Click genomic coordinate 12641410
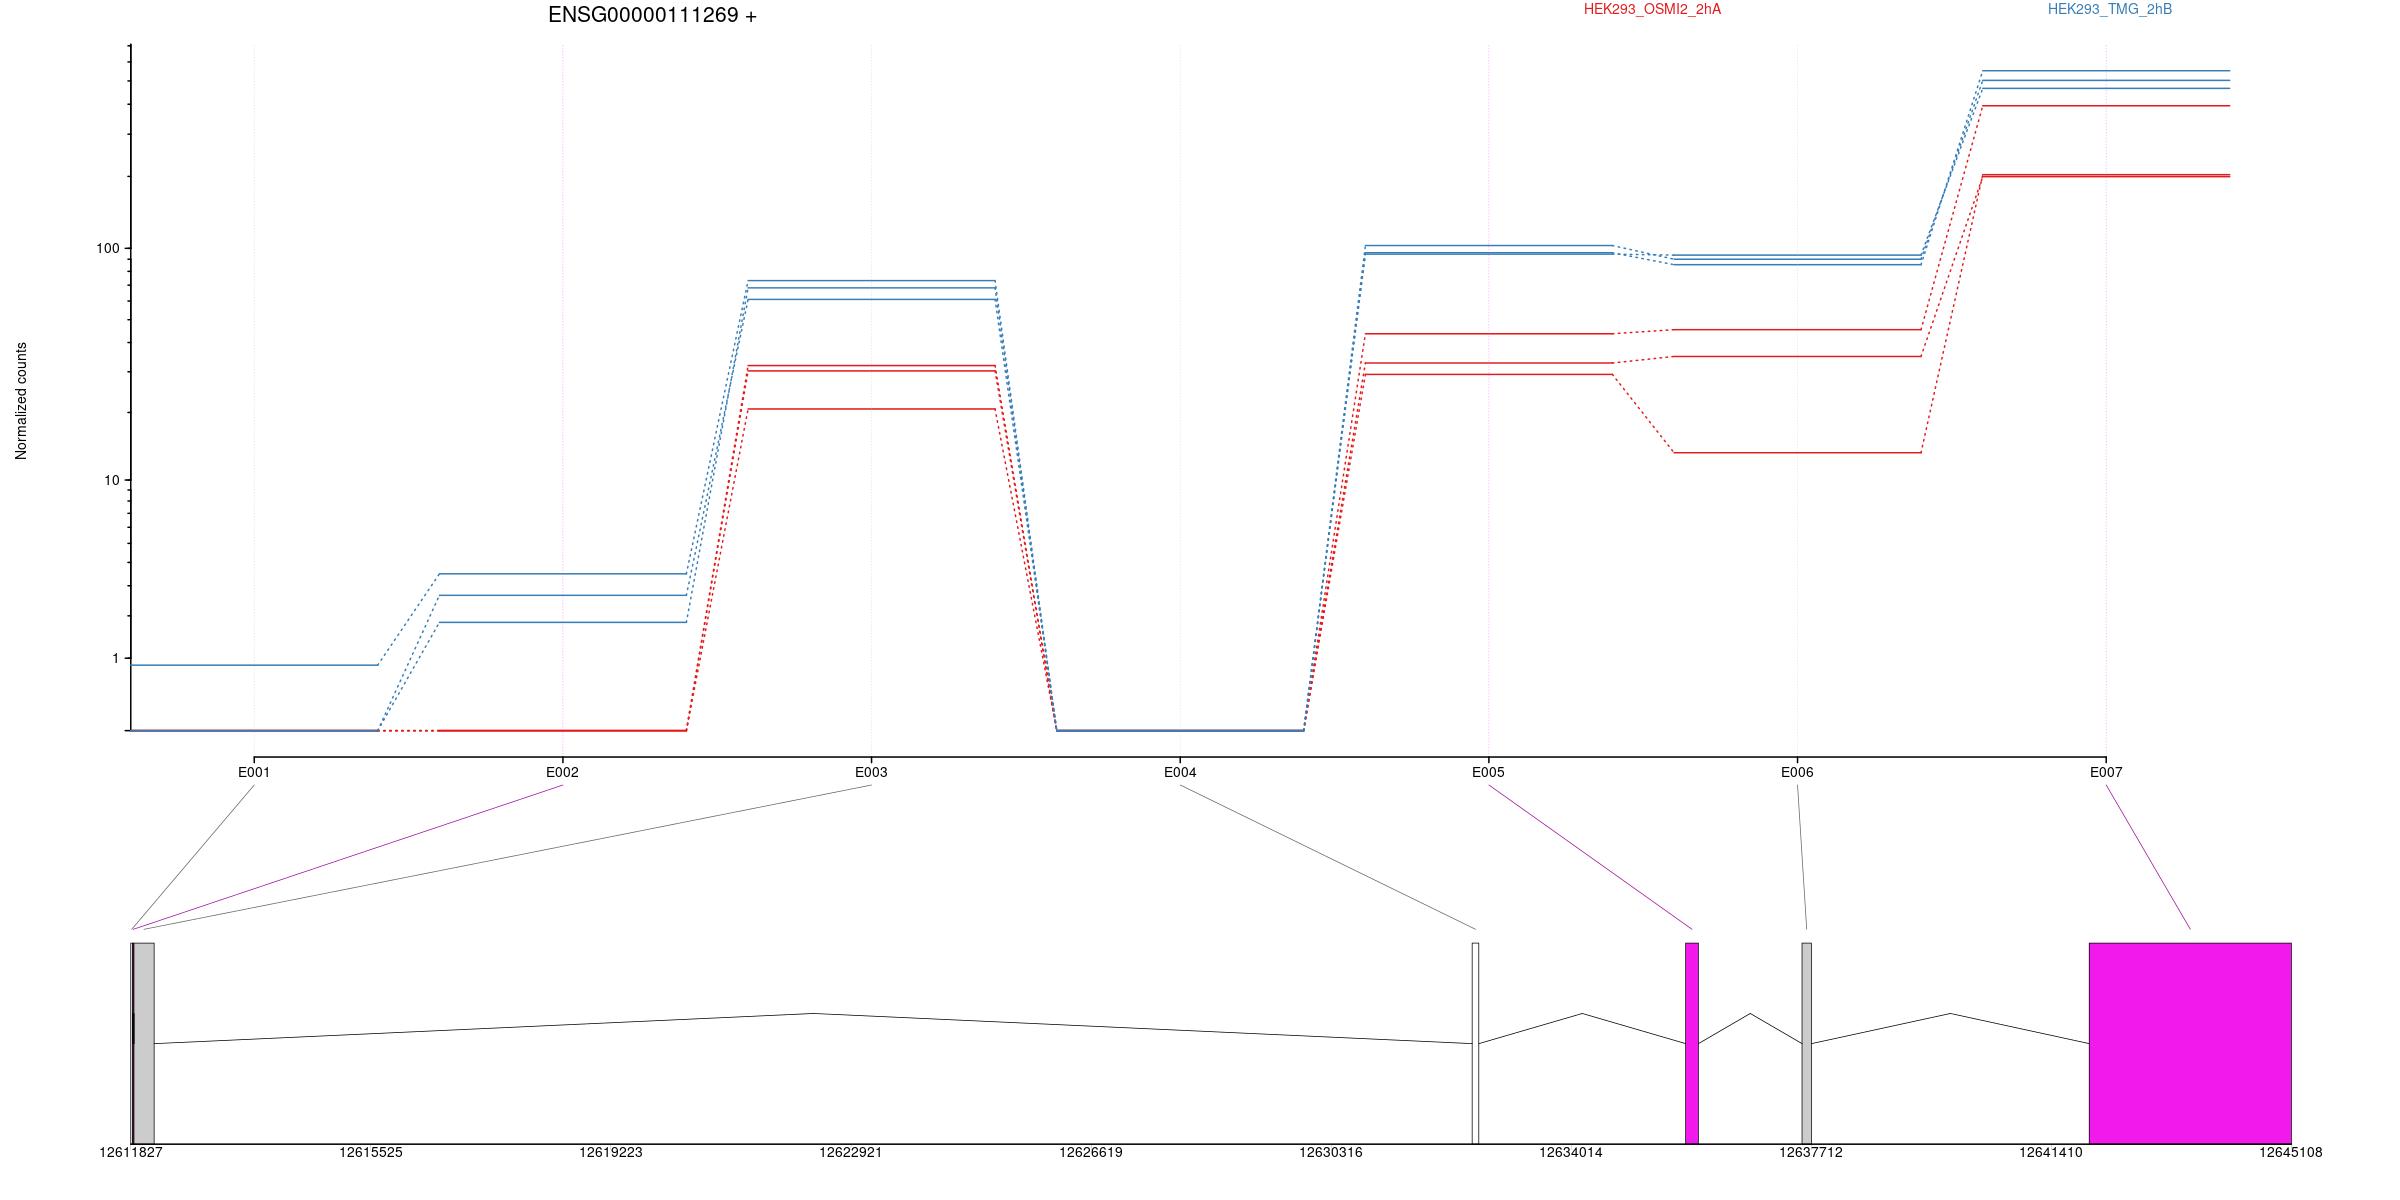Screen dimensions: 2400x1200 tap(2051, 1152)
